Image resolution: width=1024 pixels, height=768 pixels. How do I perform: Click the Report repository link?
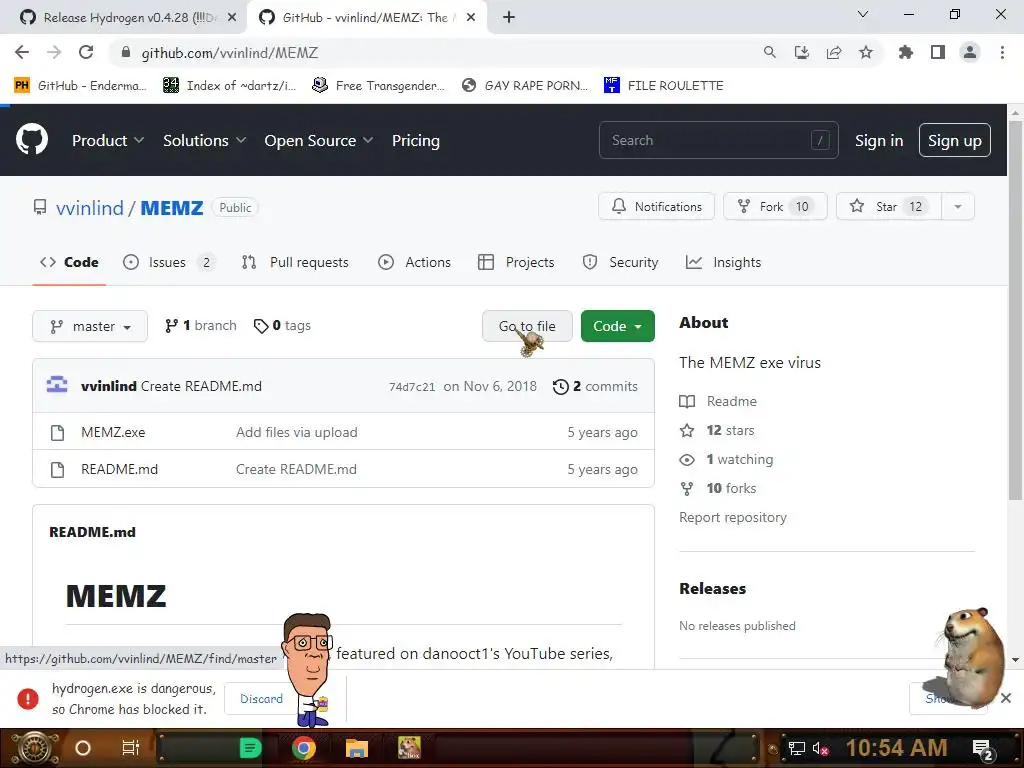[733, 517]
